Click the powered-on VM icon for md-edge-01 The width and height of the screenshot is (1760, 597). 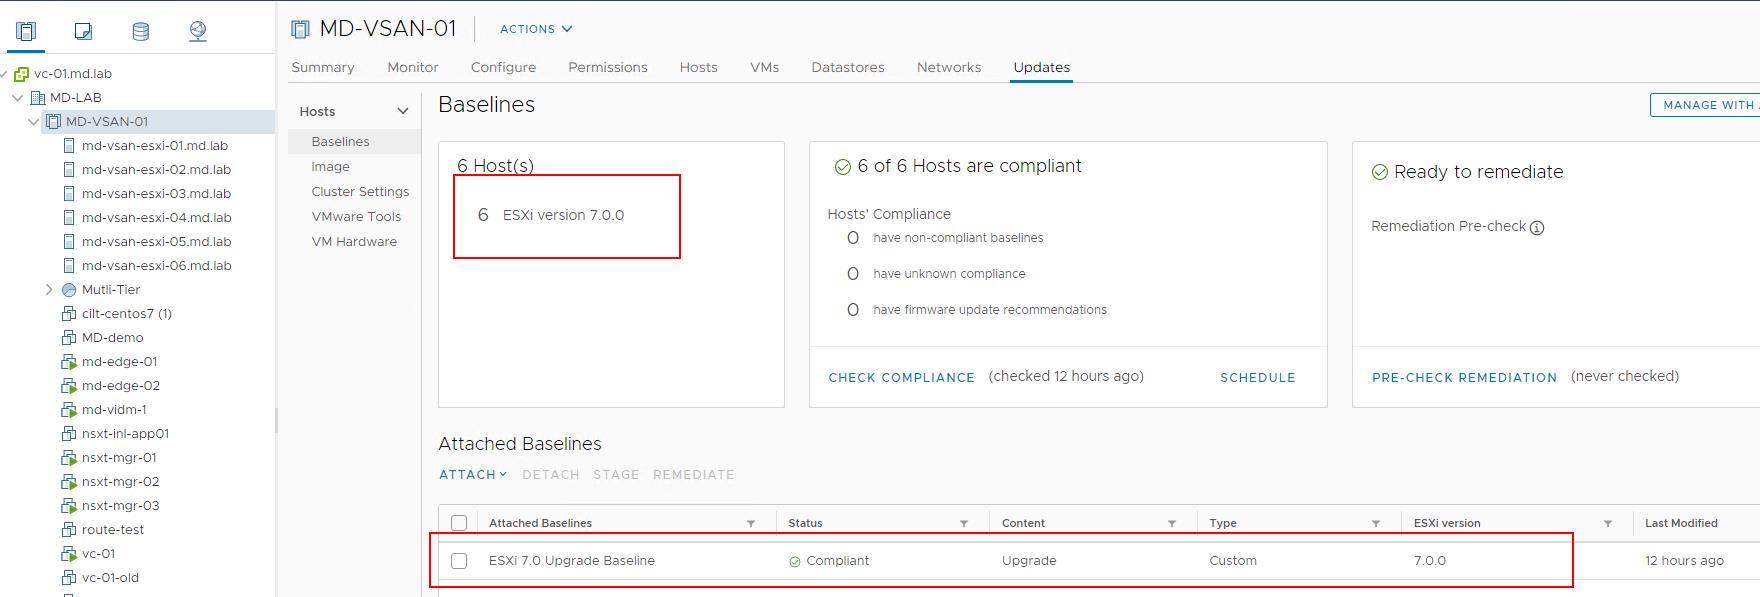point(69,362)
